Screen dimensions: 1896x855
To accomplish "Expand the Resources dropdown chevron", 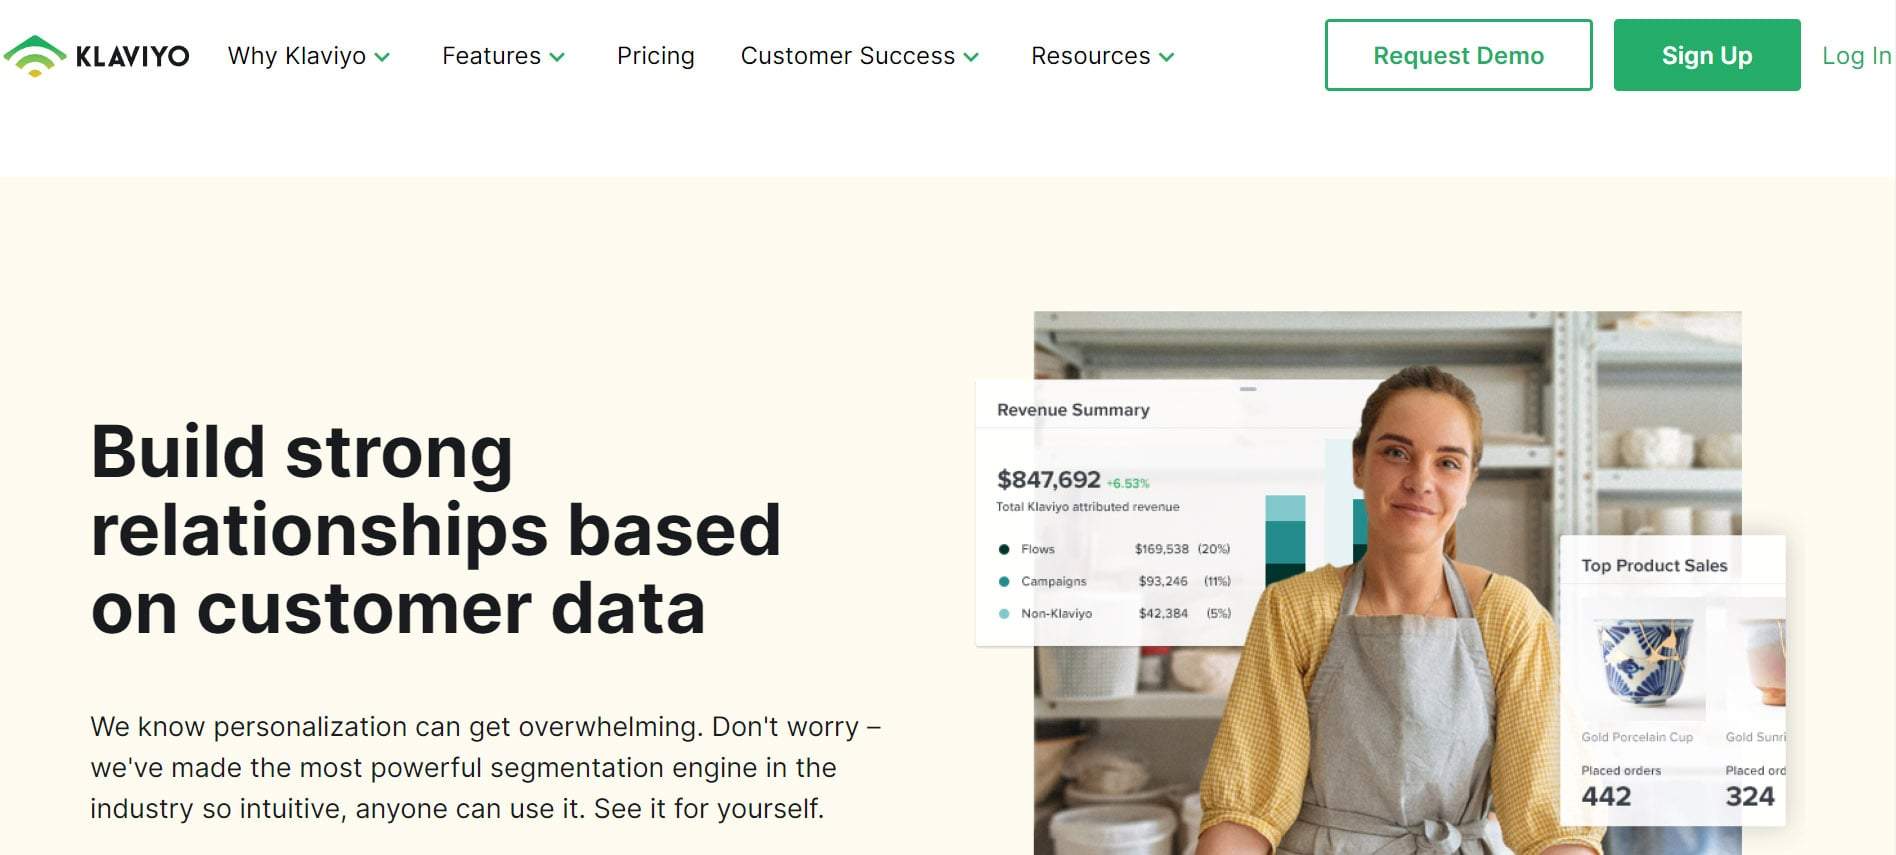I will (1166, 58).
